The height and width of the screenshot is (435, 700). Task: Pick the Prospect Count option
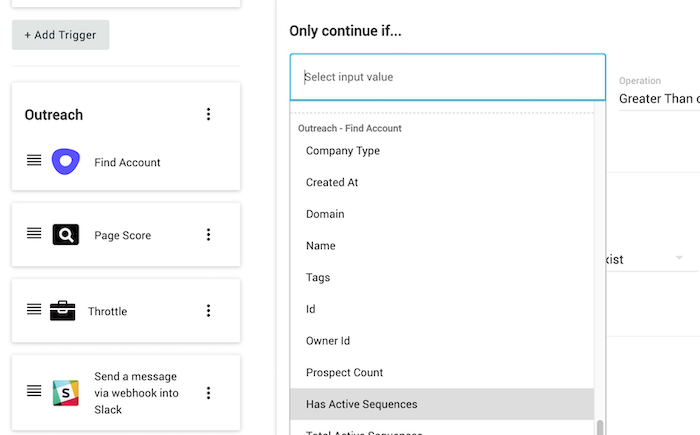click(442, 373)
